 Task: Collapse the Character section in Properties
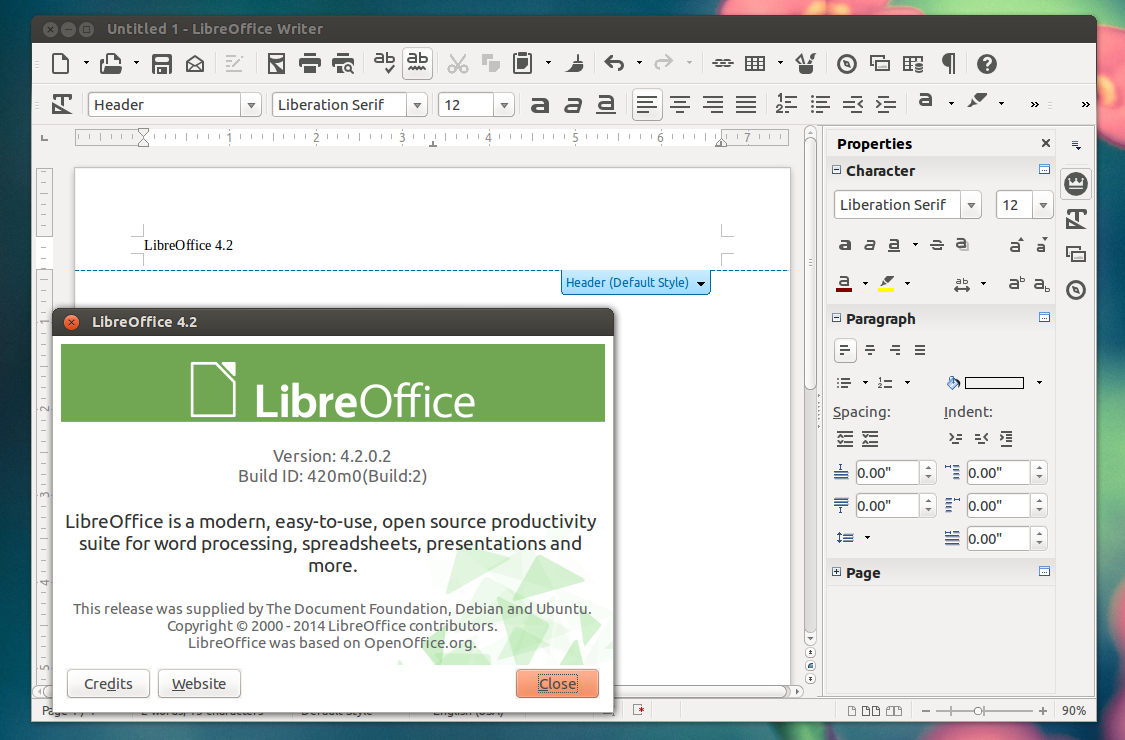pos(837,171)
